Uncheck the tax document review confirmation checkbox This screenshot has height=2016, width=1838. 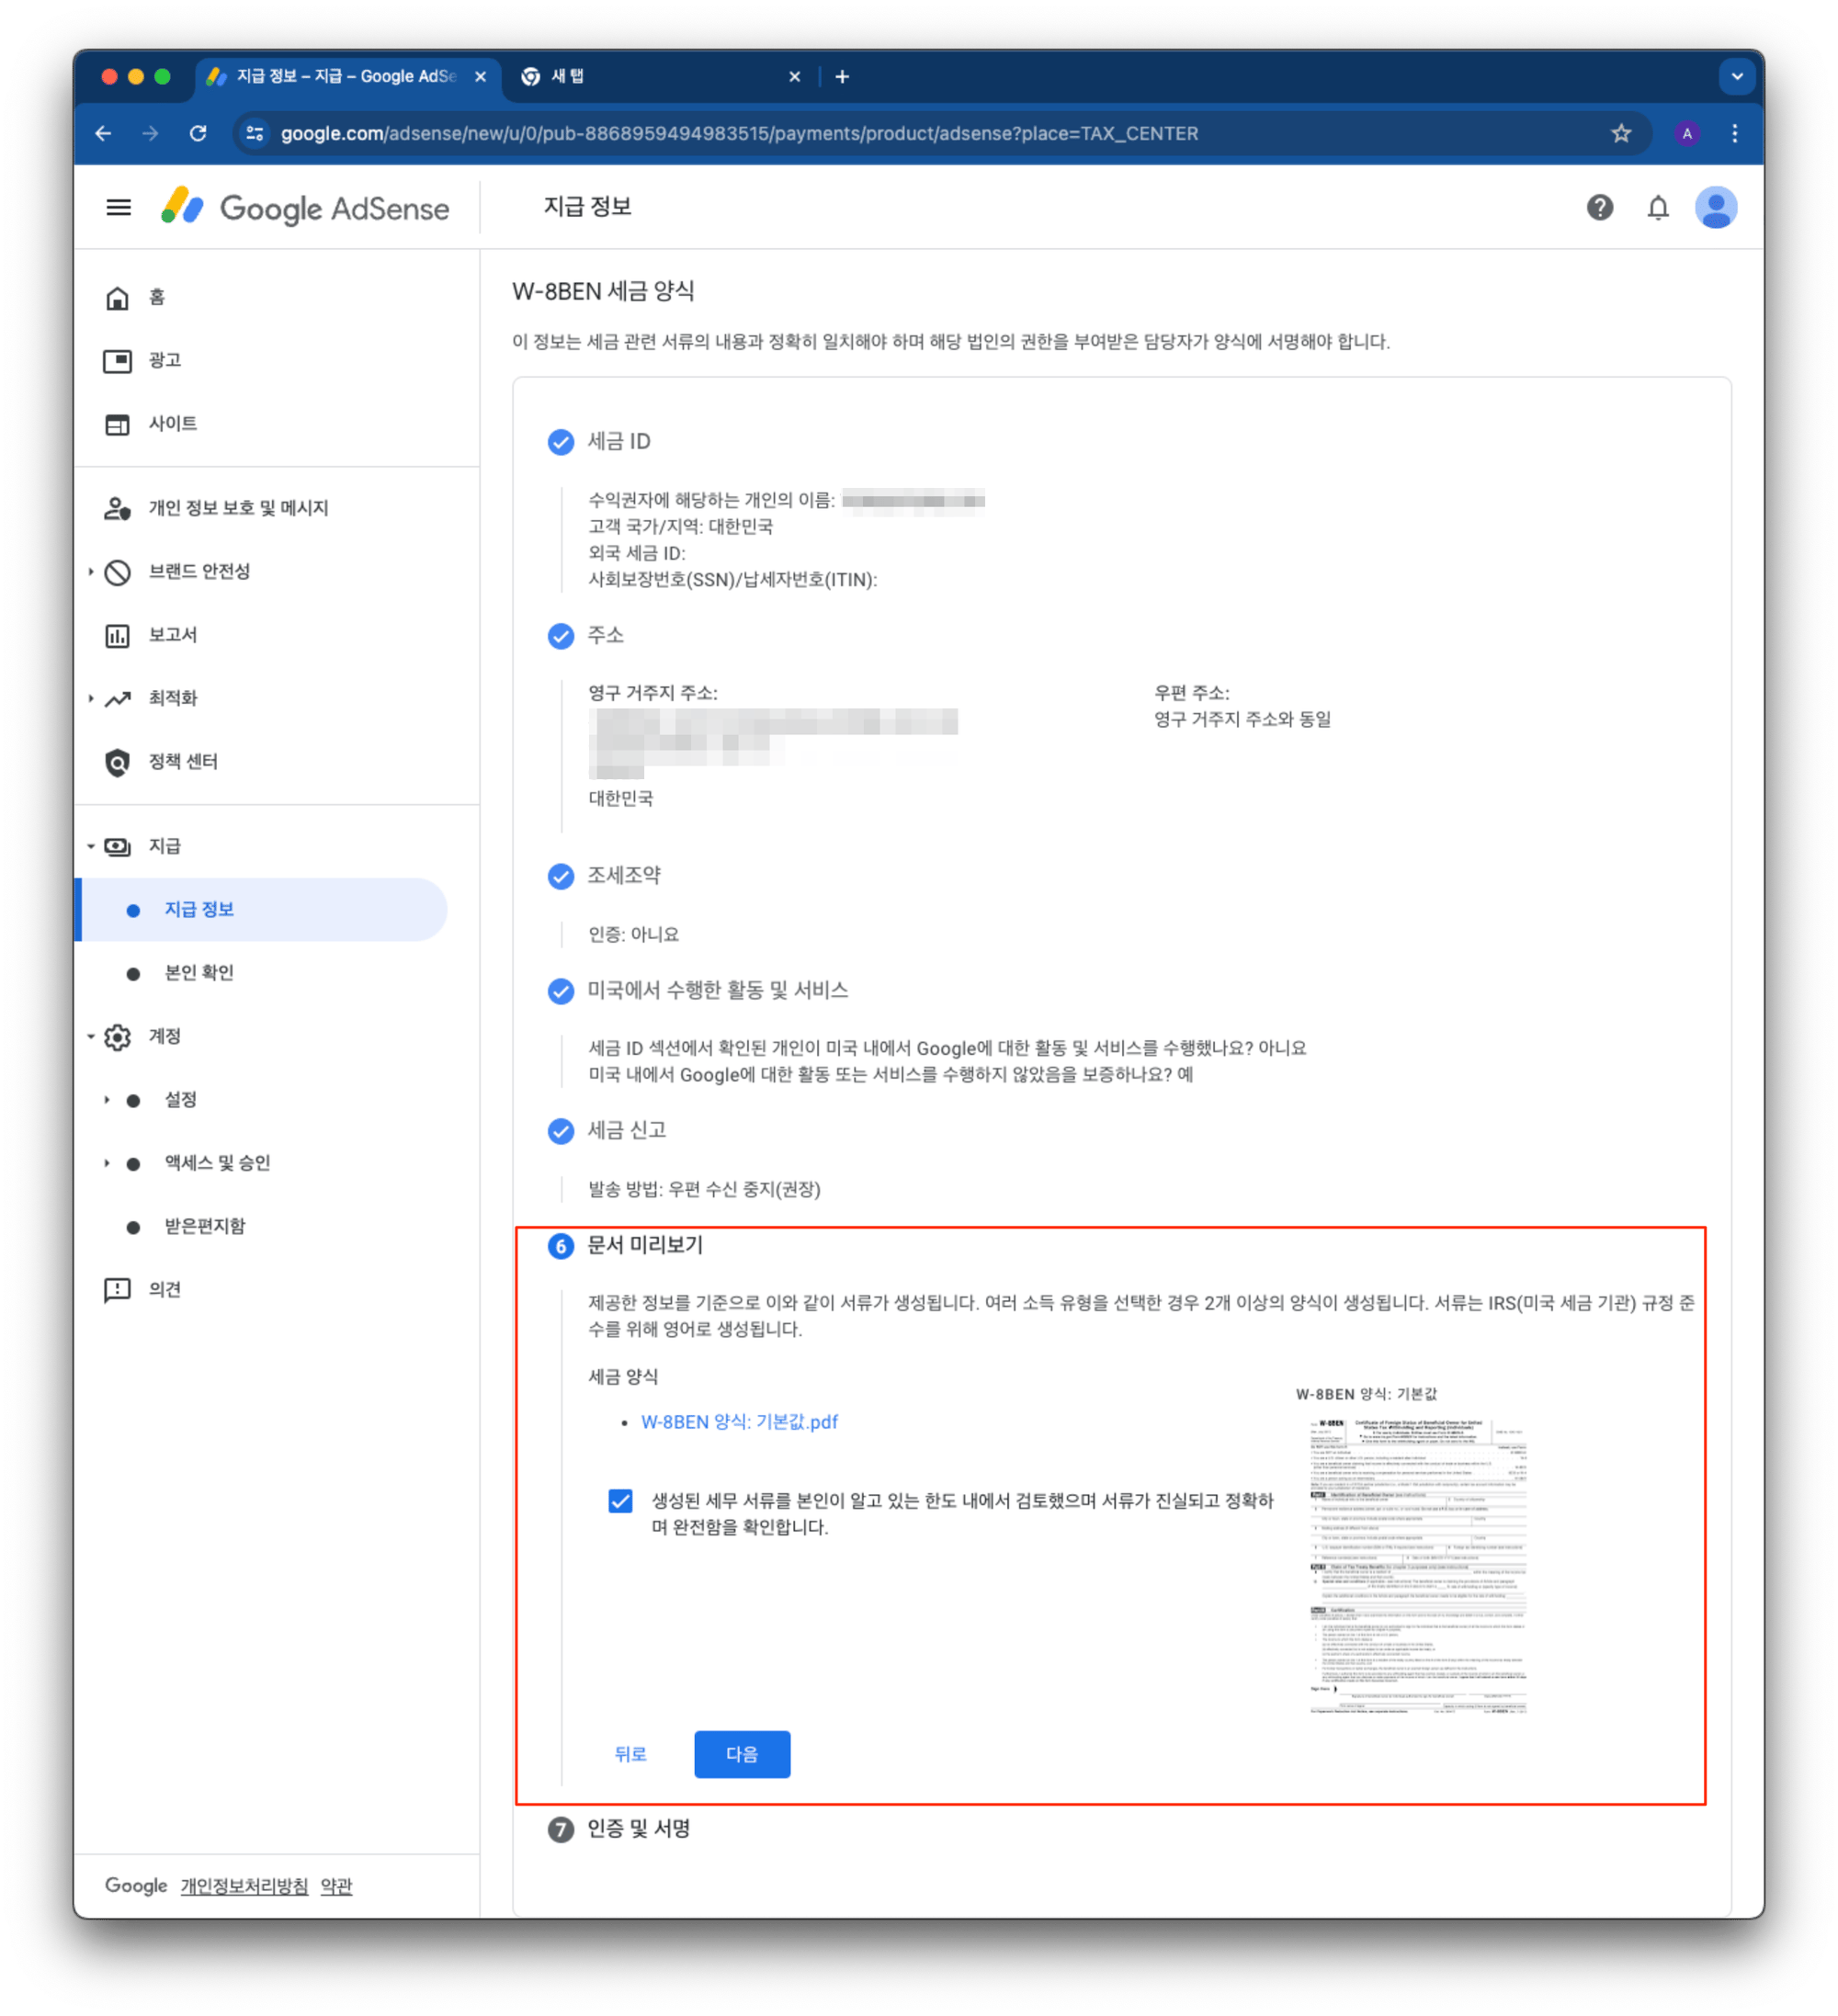tap(620, 1500)
